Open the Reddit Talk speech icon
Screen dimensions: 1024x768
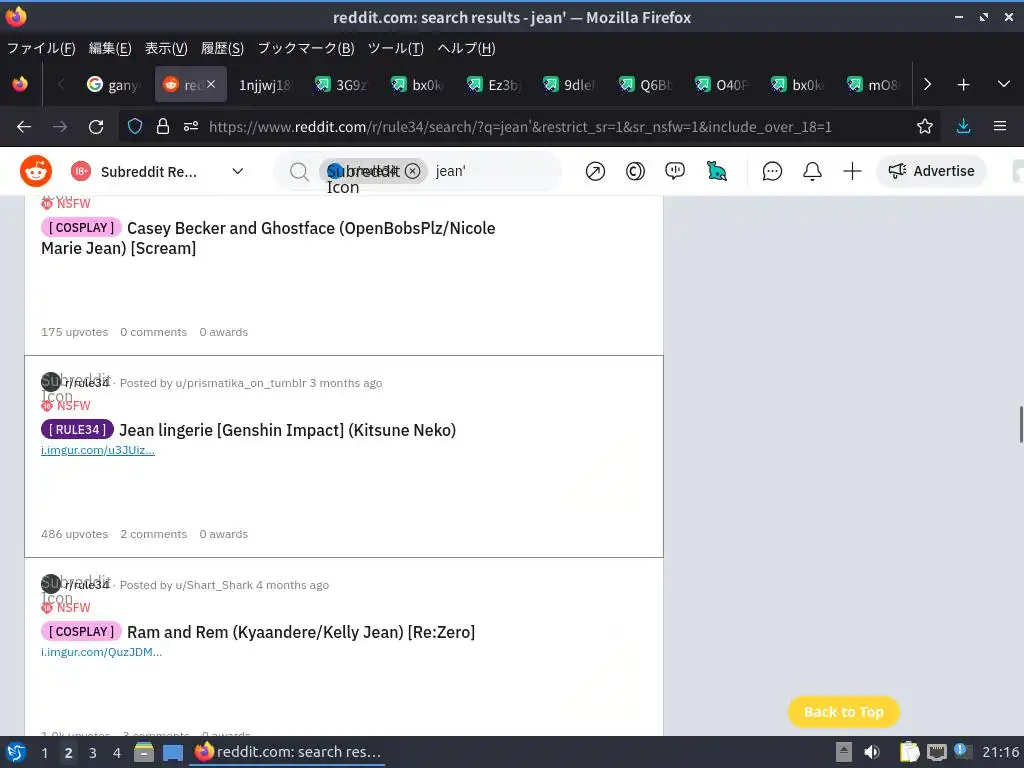pos(675,171)
